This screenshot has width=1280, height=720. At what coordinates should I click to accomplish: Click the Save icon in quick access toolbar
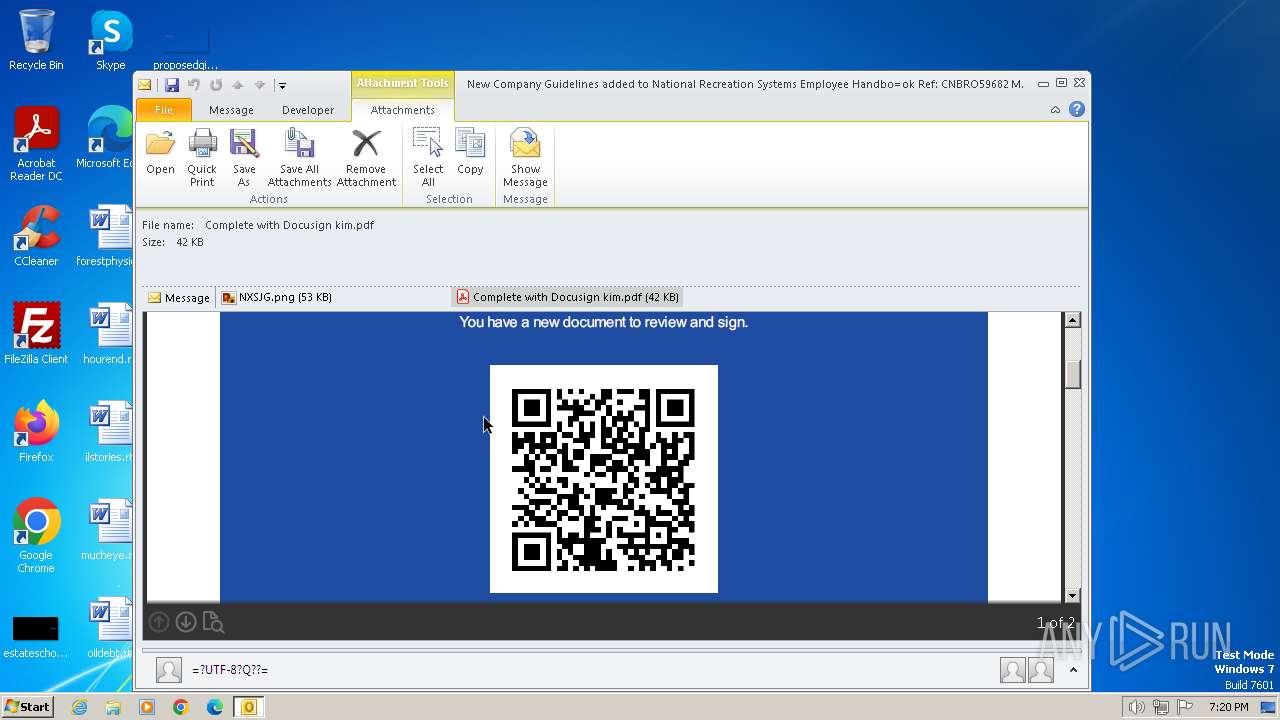point(172,85)
